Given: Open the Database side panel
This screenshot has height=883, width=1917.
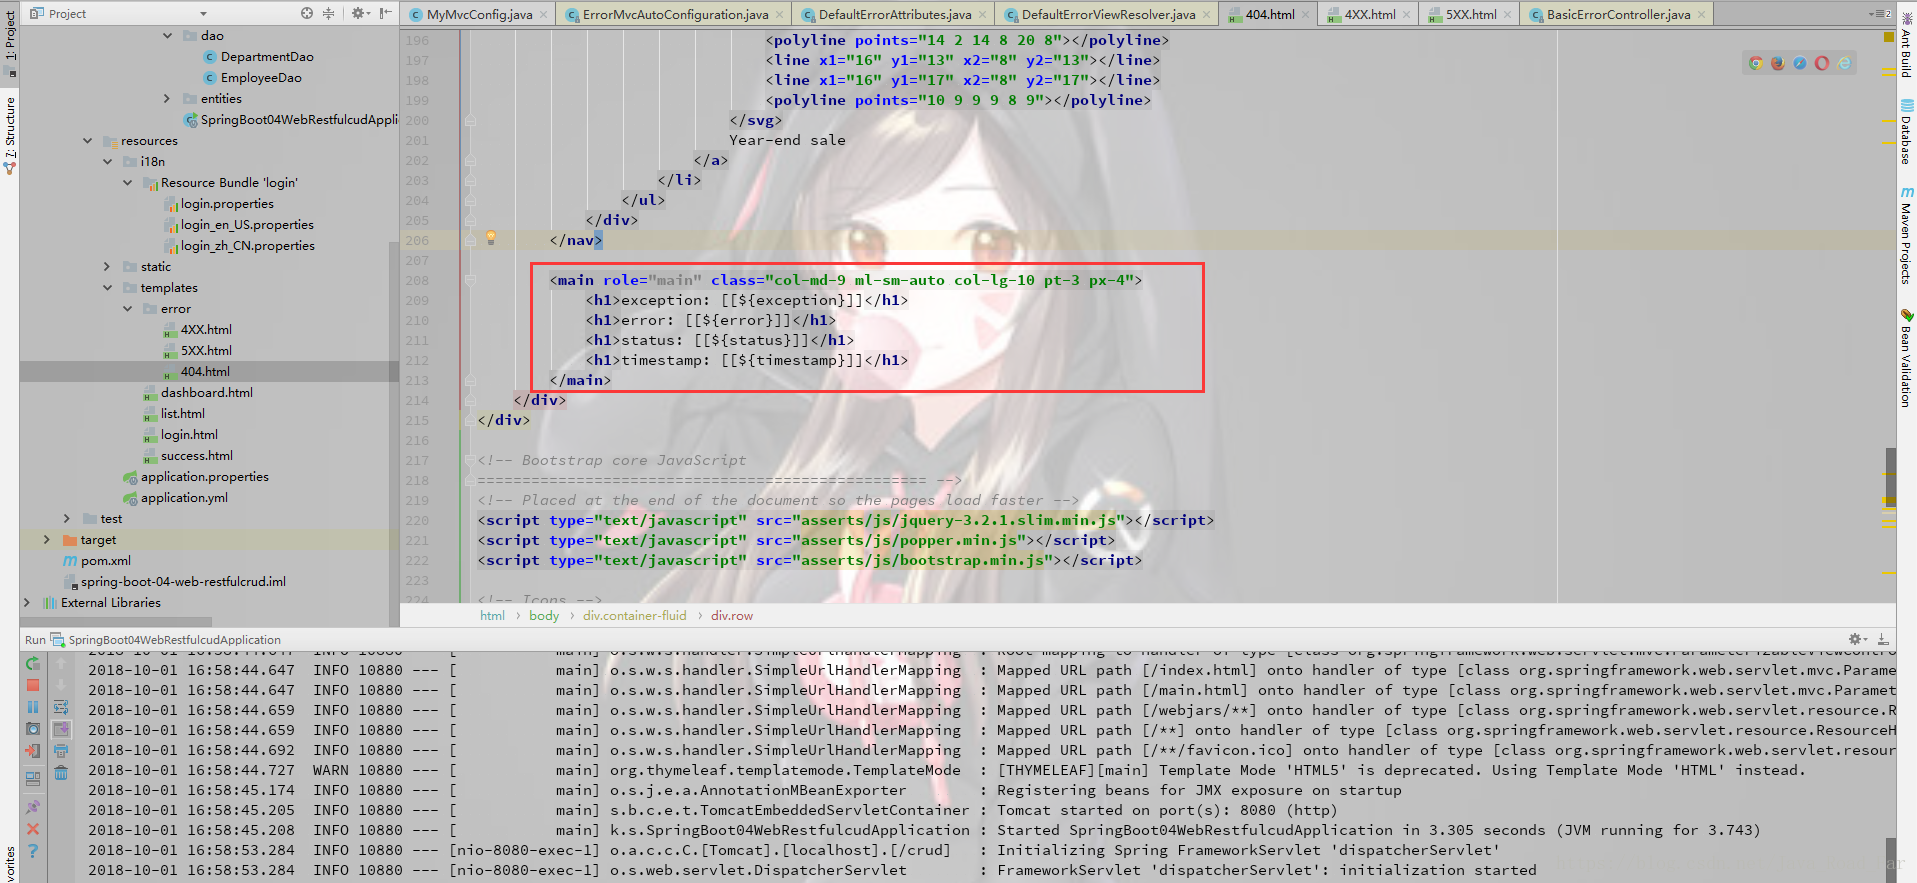Looking at the screenshot, I should point(1906,132).
